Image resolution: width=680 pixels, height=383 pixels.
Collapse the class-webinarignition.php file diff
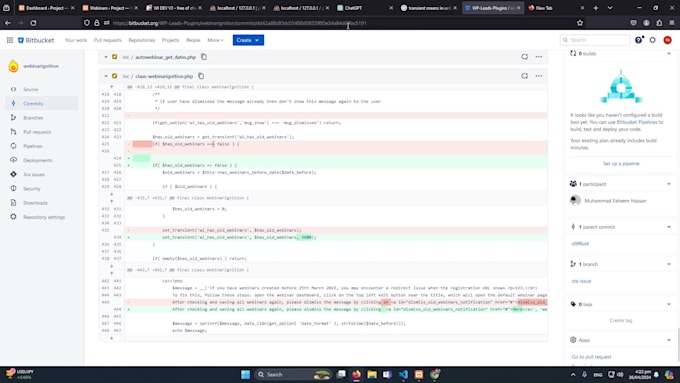pos(106,76)
